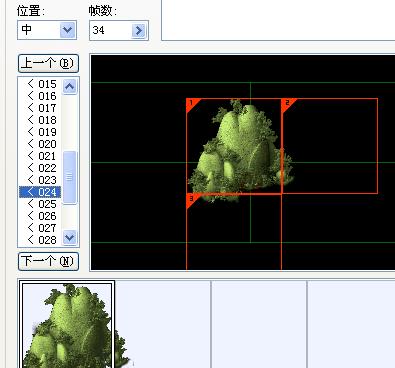The image size is (395, 368).
Task: Select list entry 018
Action: [x=41, y=120]
